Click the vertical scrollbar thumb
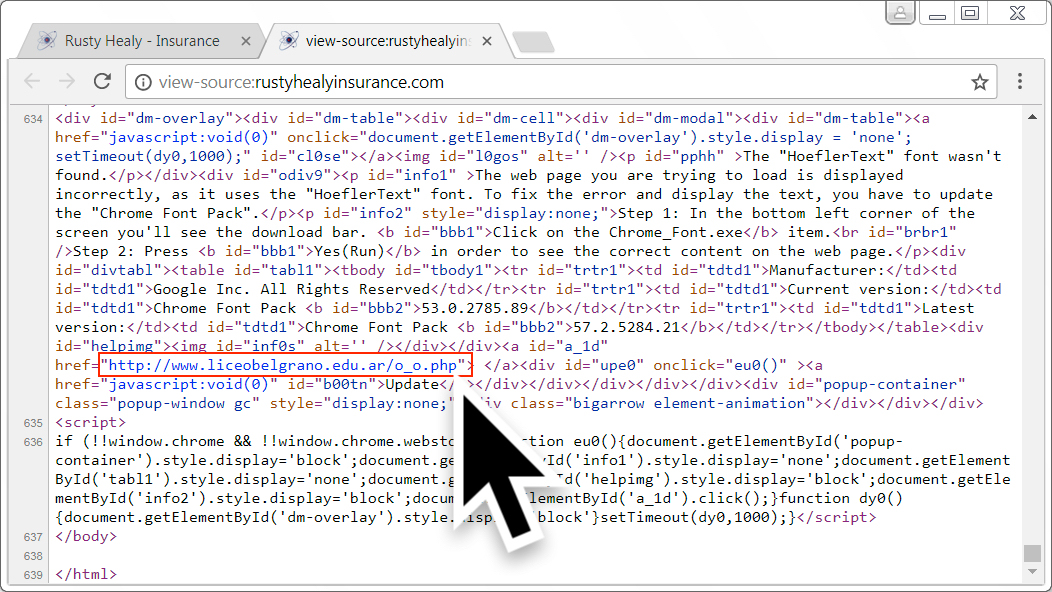 pyautogui.click(x=1032, y=554)
